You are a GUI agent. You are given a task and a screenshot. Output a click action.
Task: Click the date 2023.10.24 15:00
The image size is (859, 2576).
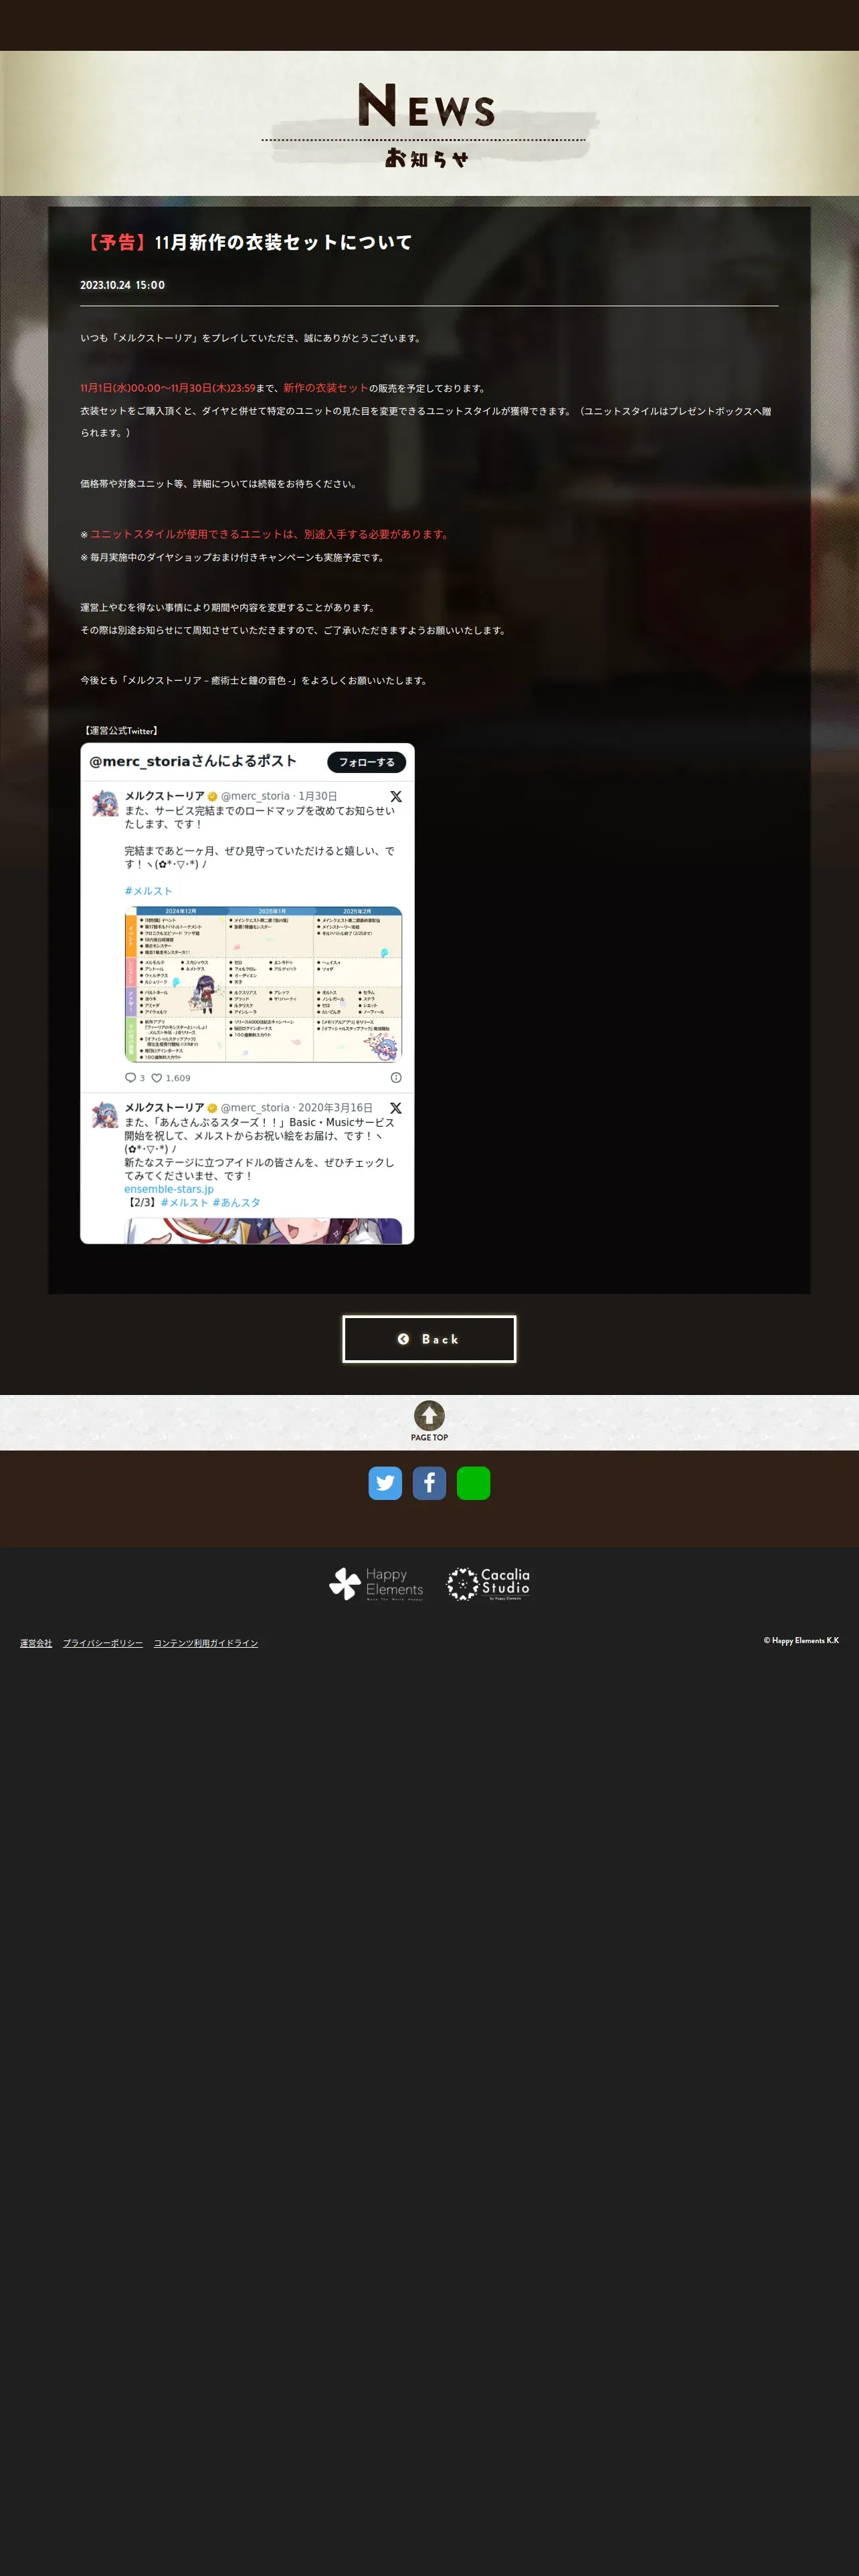123,285
